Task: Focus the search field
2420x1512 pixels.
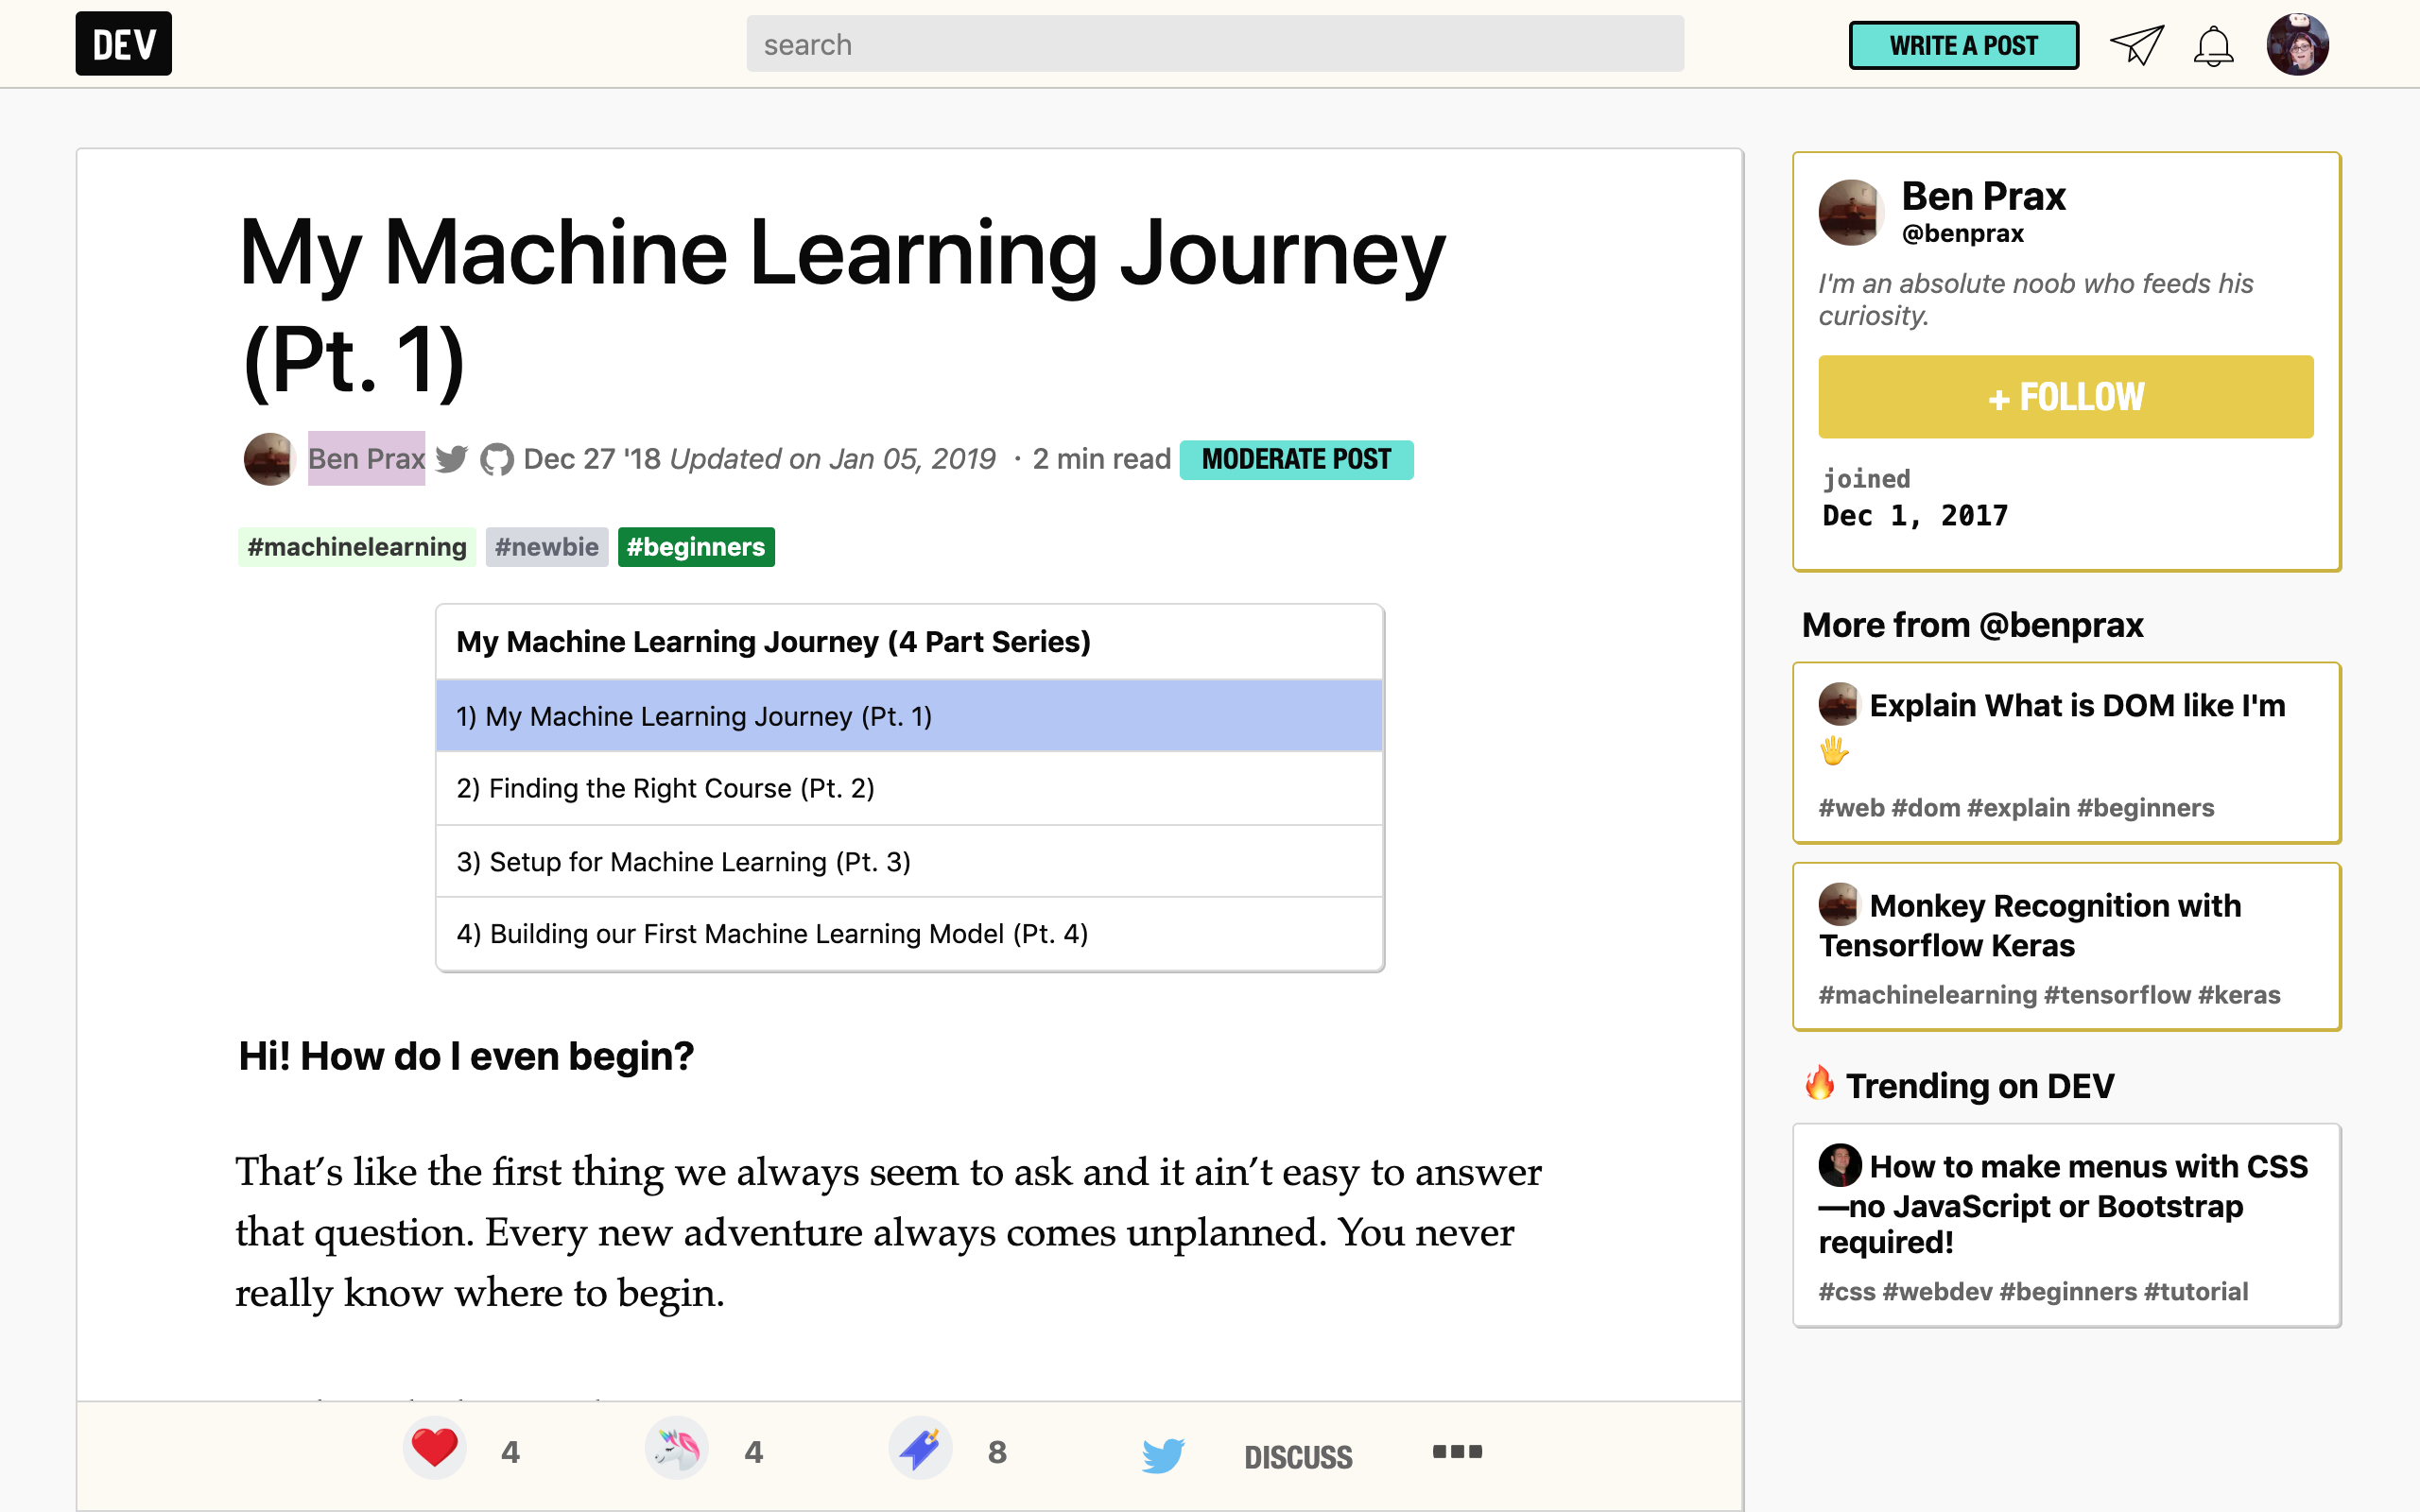Action: coord(1214,44)
